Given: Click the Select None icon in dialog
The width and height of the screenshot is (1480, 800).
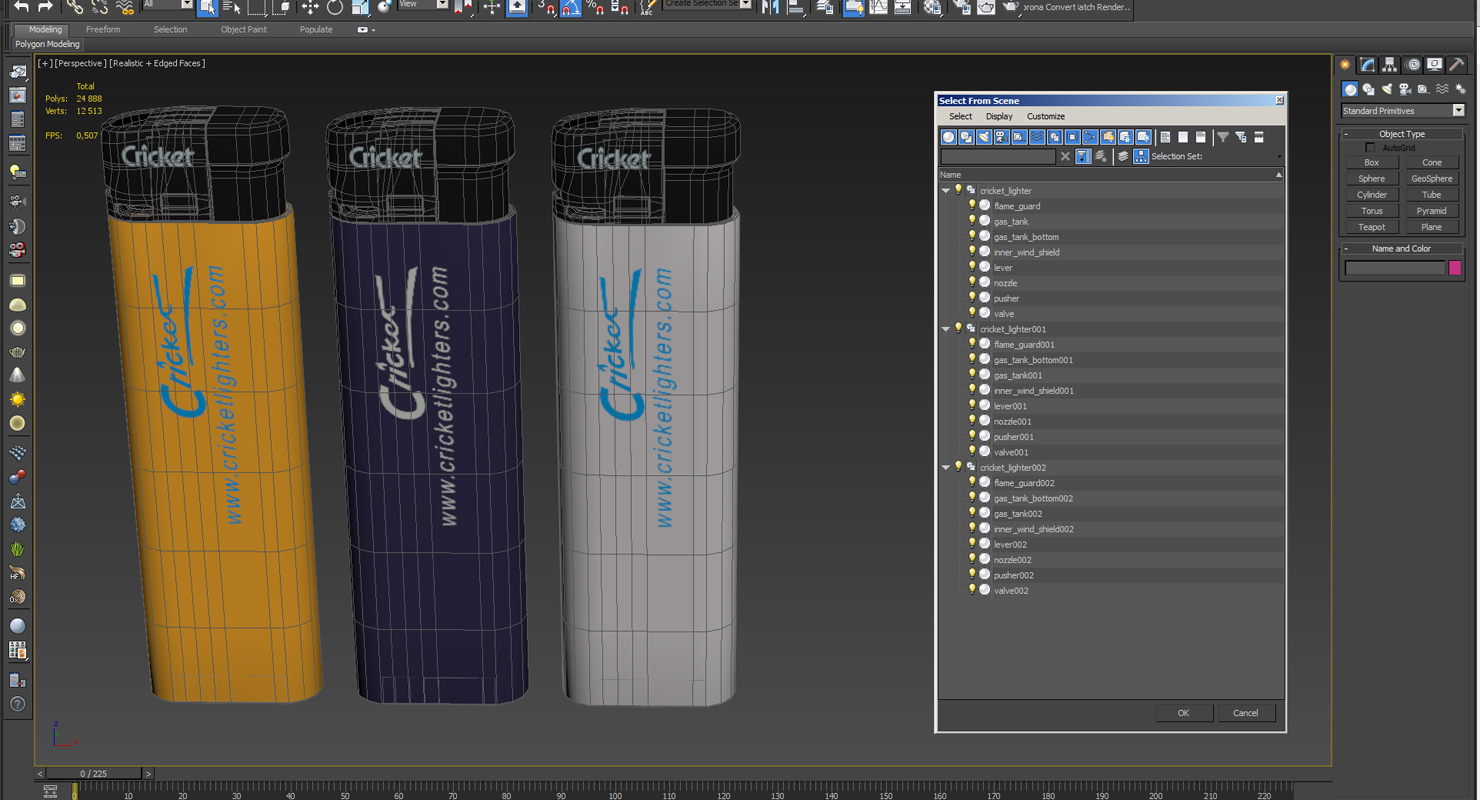Looking at the screenshot, I should pyautogui.click(x=1183, y=137).
